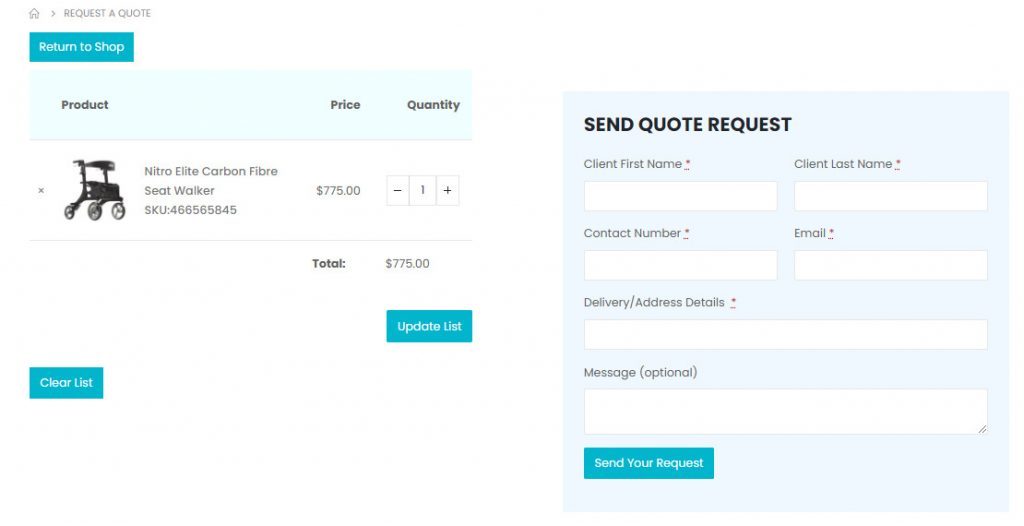Image resolution: width=1024 pixels, height=526 pixels.
Task: Click the Clear List button
Action: coord(66,383)
